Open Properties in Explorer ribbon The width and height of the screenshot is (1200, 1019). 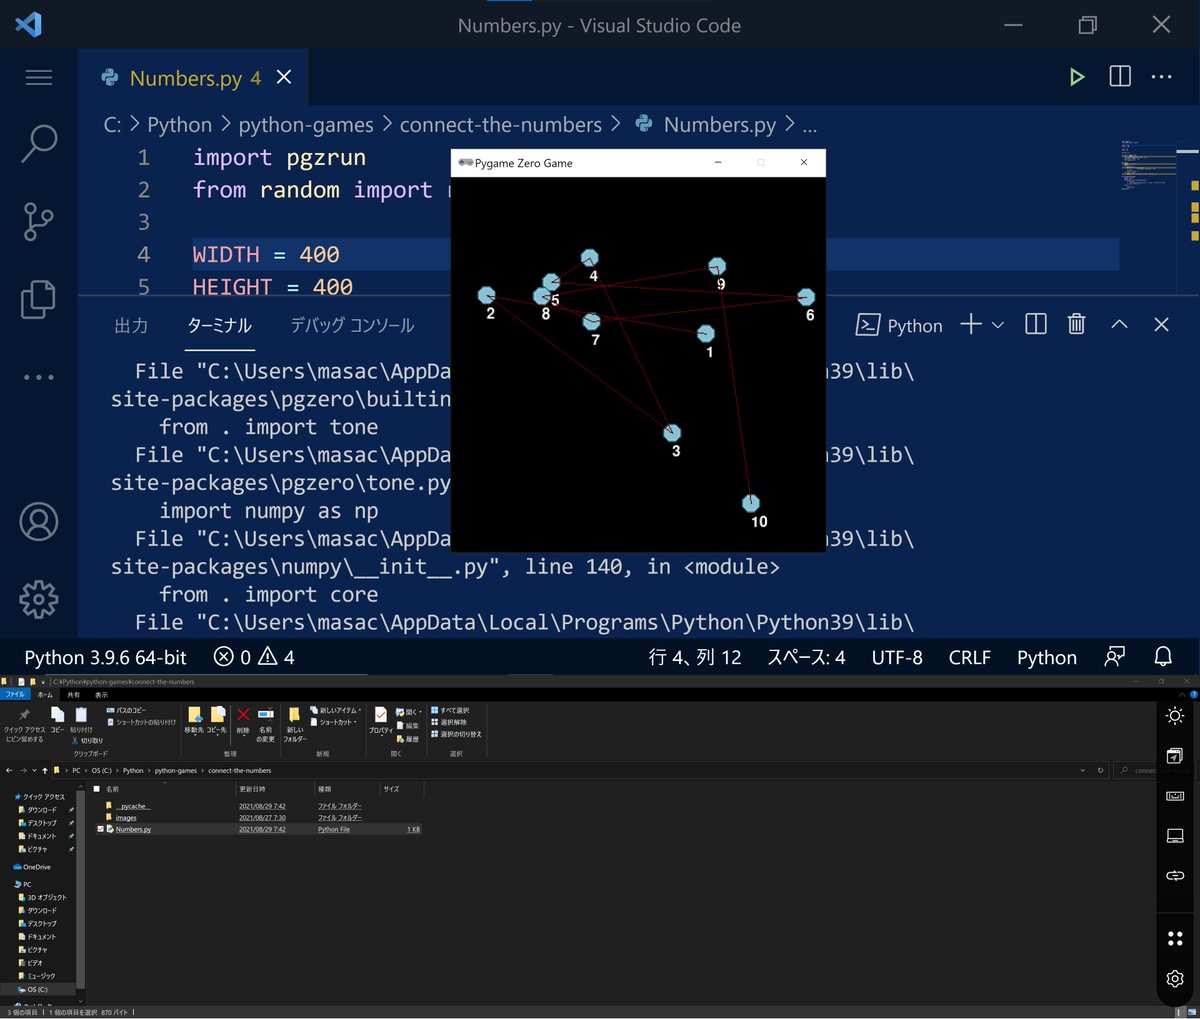click(x=381, y=714)
